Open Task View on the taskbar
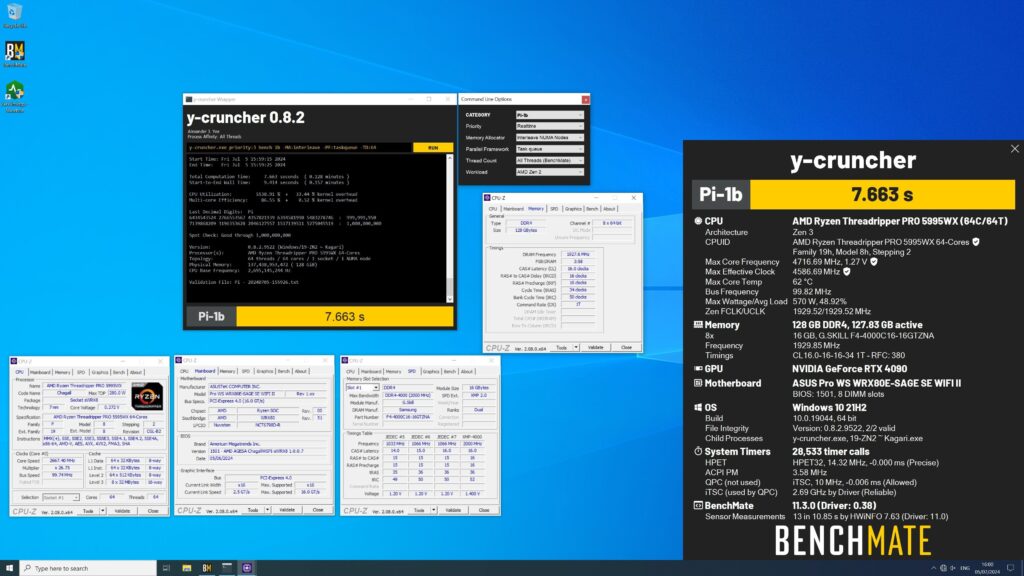Screen dimensions: 1024x576 [x=166, y=568]
